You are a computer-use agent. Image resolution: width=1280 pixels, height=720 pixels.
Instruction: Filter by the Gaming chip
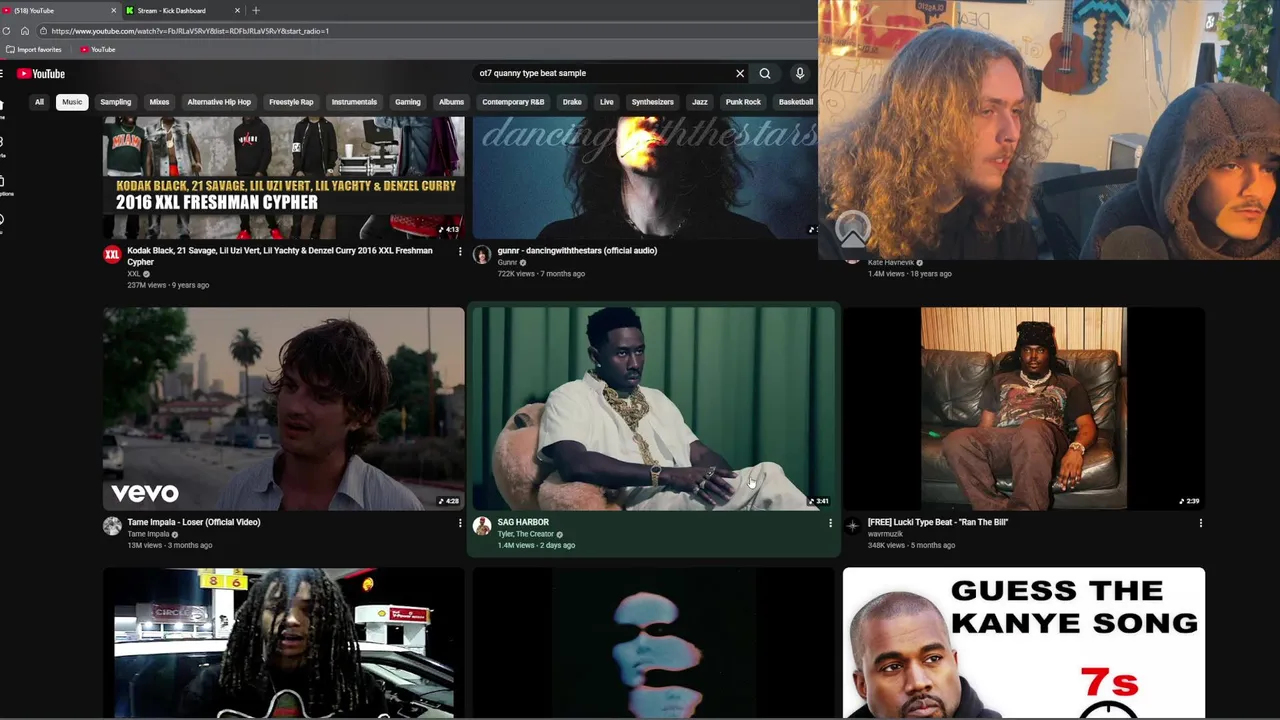408,102
